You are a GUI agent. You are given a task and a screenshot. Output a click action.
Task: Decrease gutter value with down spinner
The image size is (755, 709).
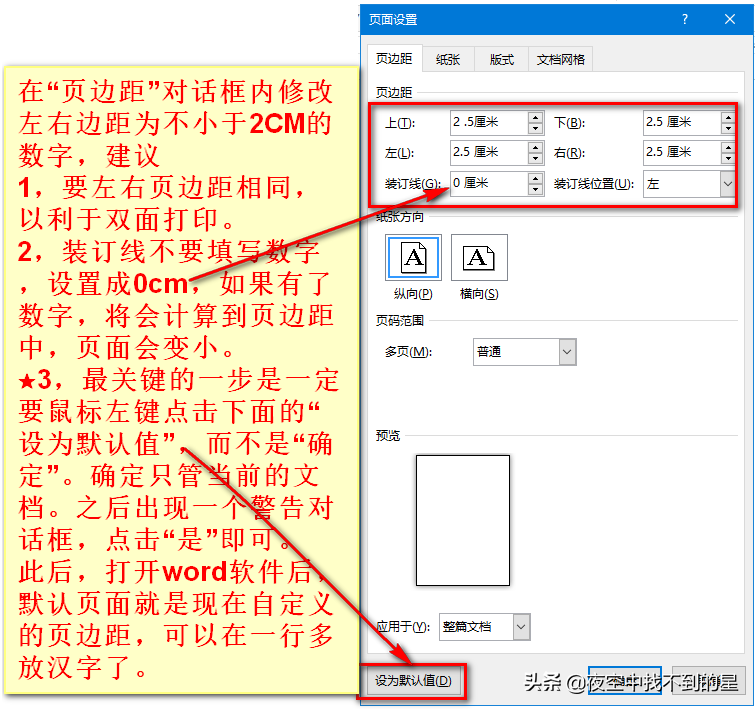535,190
